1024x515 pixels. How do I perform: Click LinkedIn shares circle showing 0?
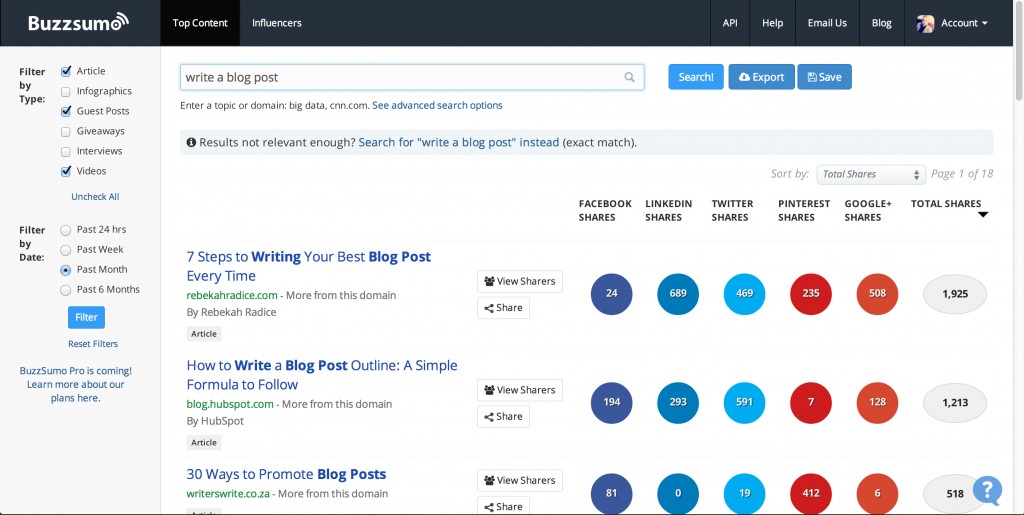click(678, 493)
